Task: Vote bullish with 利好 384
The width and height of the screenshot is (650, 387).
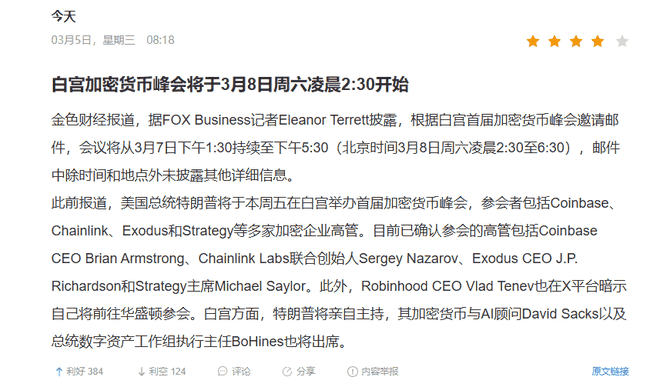Action: pyautogui.click(x=79, y=372)
